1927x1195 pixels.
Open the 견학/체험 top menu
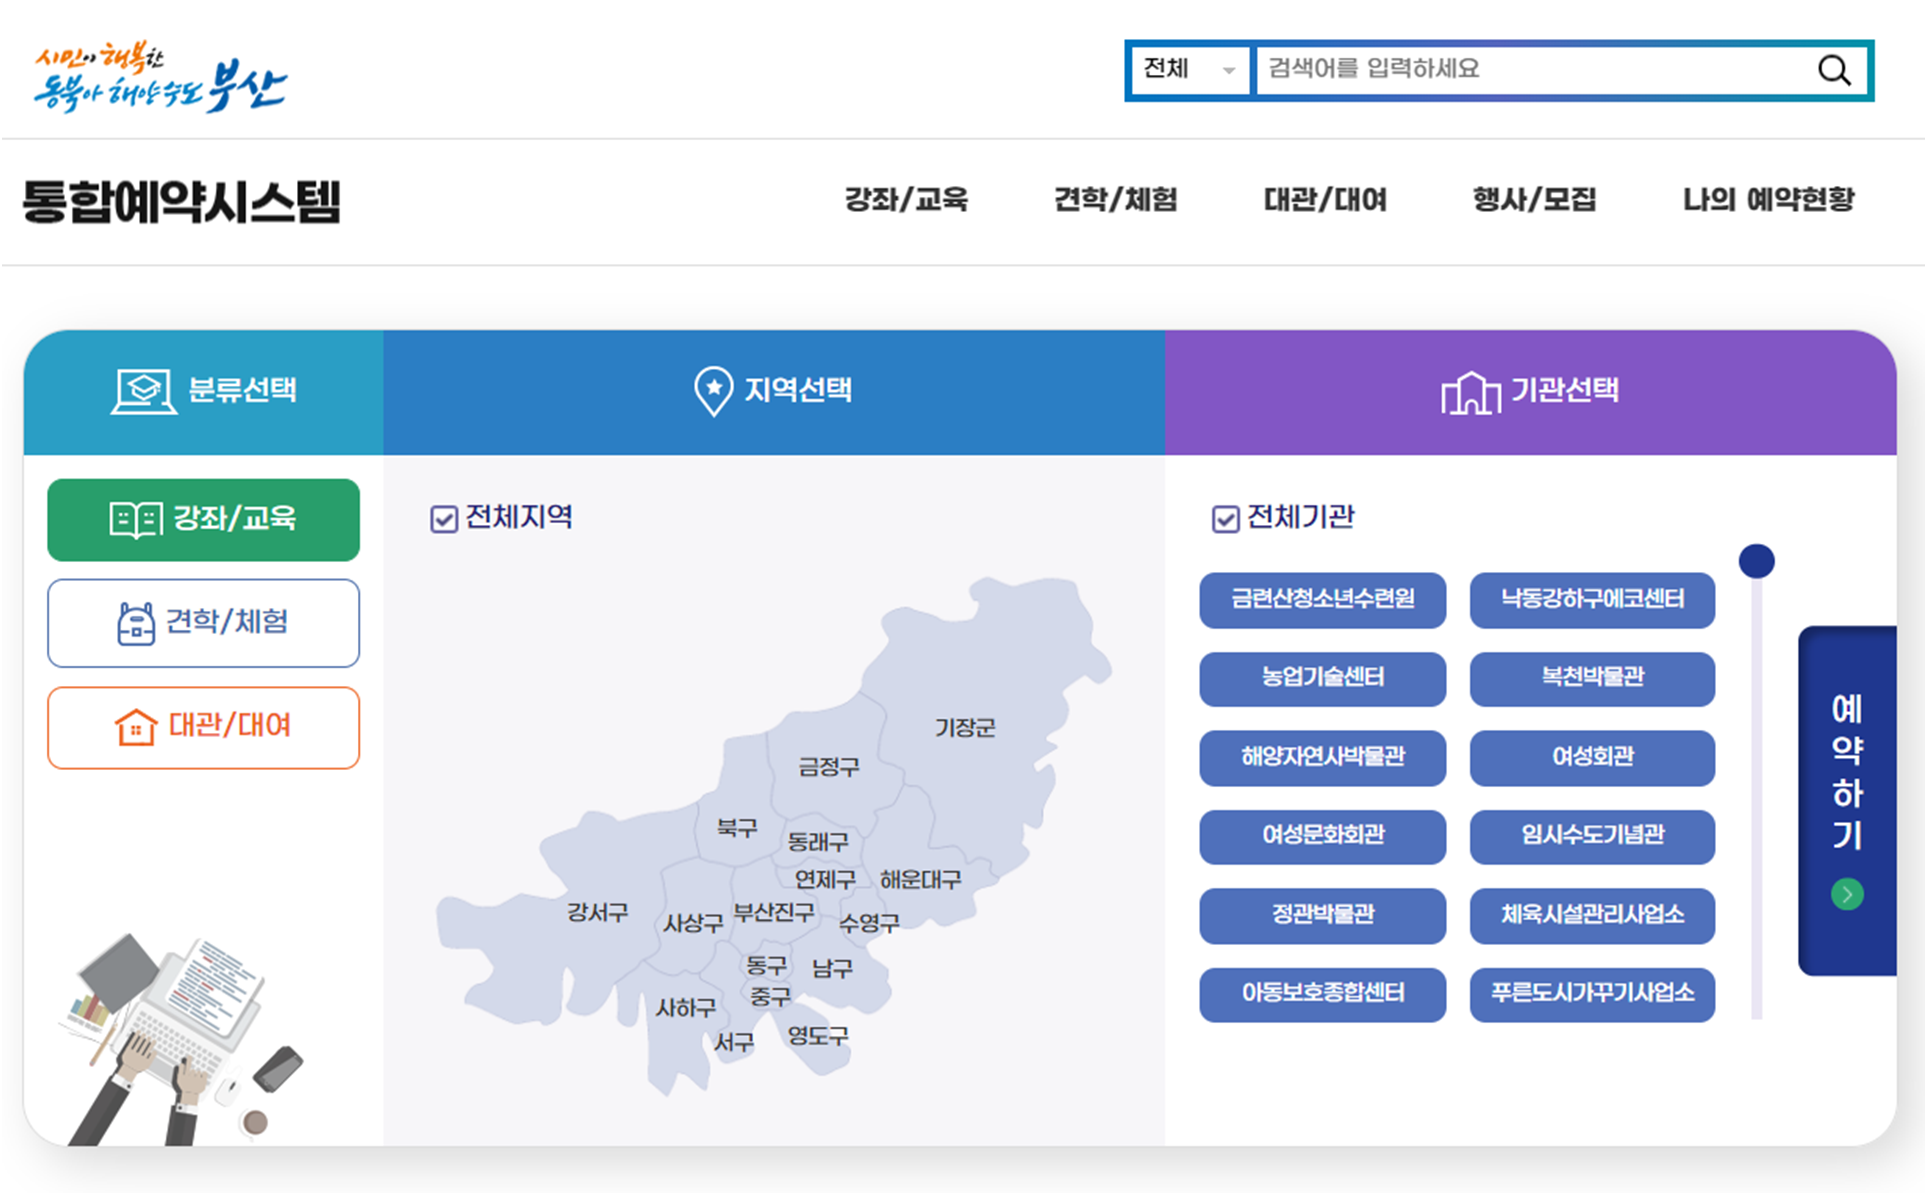1115,200
